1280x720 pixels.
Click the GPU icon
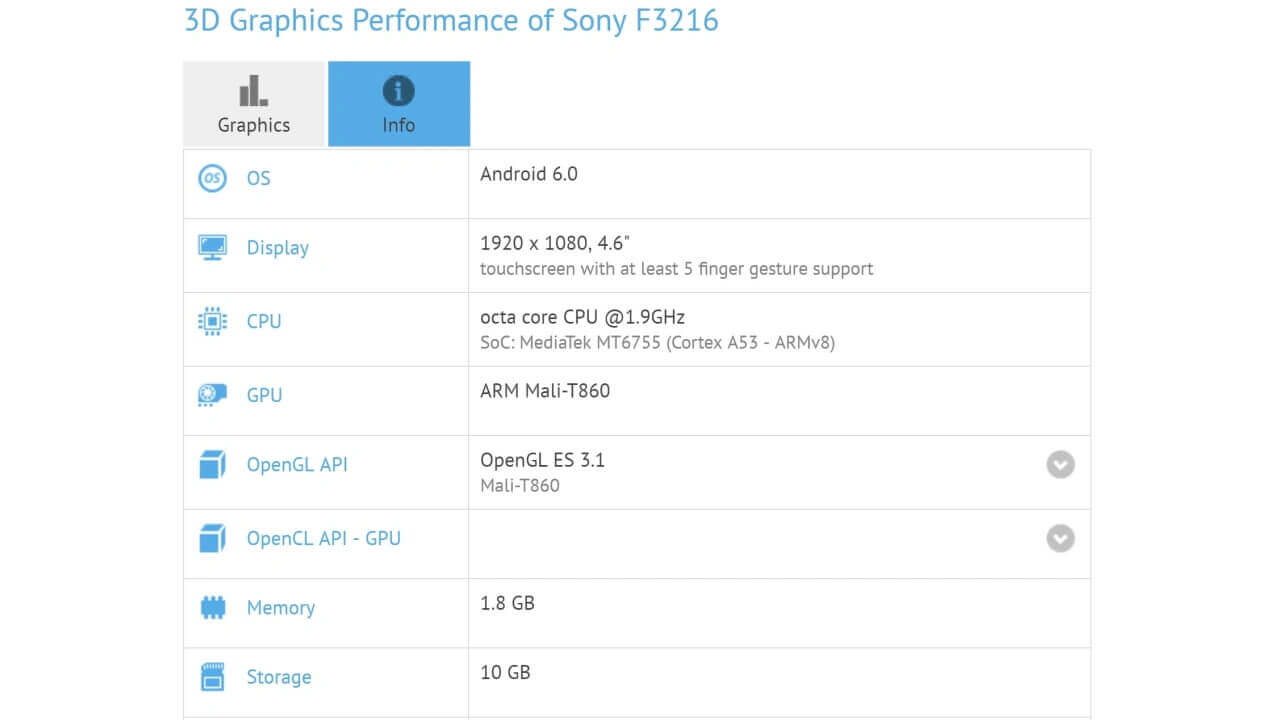coord(211,395)
